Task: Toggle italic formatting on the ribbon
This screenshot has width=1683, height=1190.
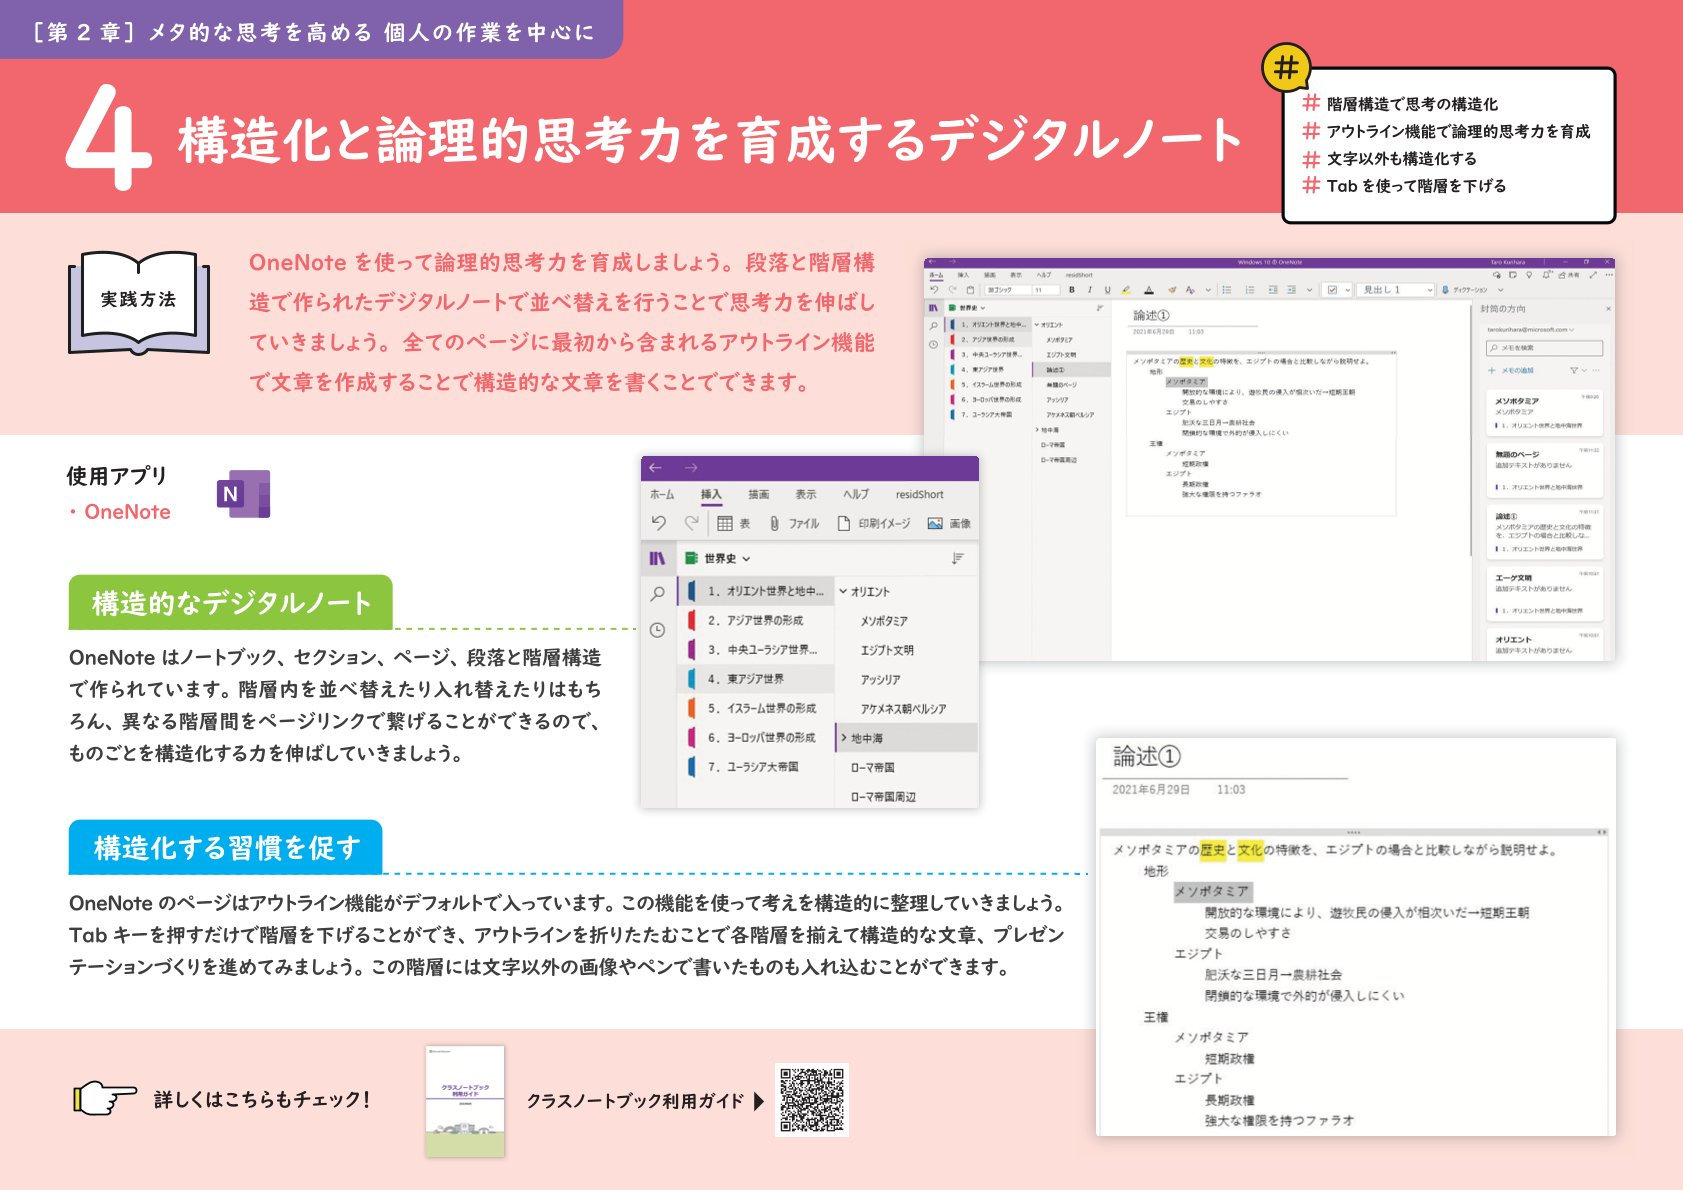Action: (1091, 290)
